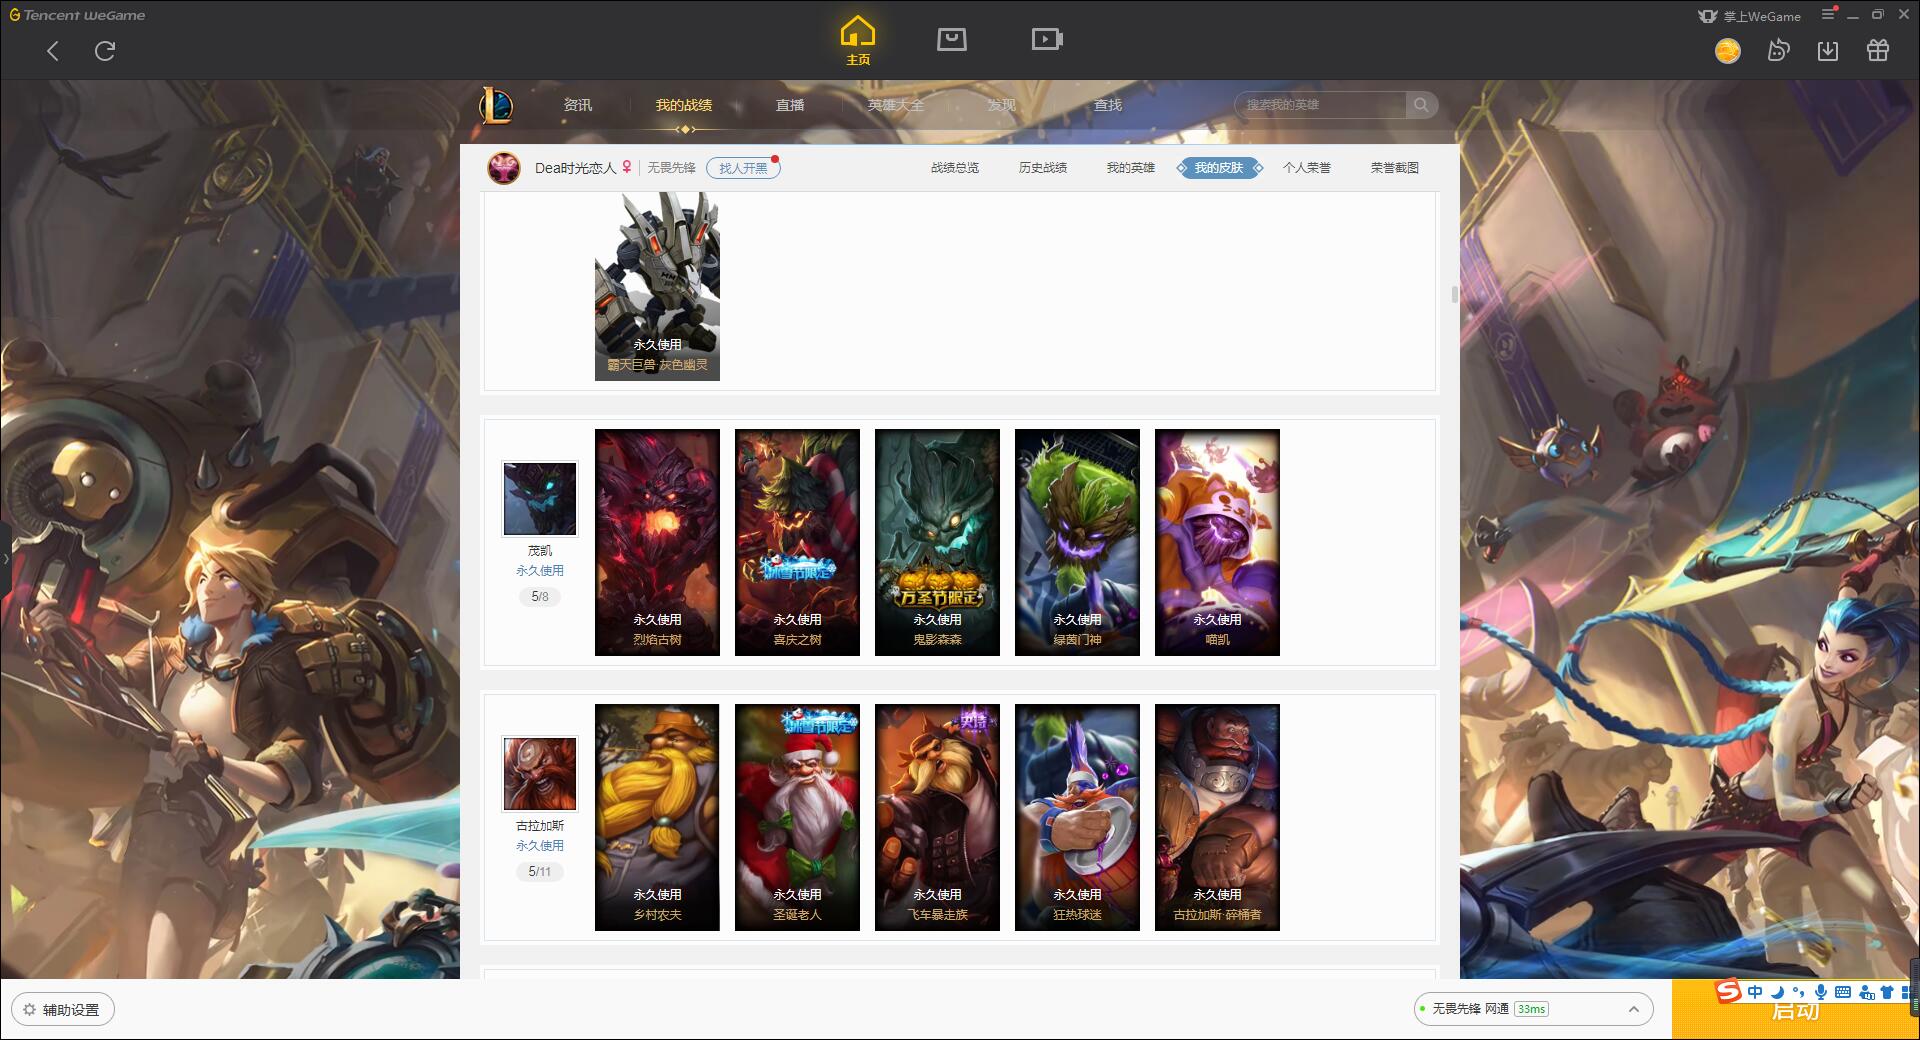Select the 我的战绩 tab
Viewport: 1920px width, 1040px height.
coord(684,105)
